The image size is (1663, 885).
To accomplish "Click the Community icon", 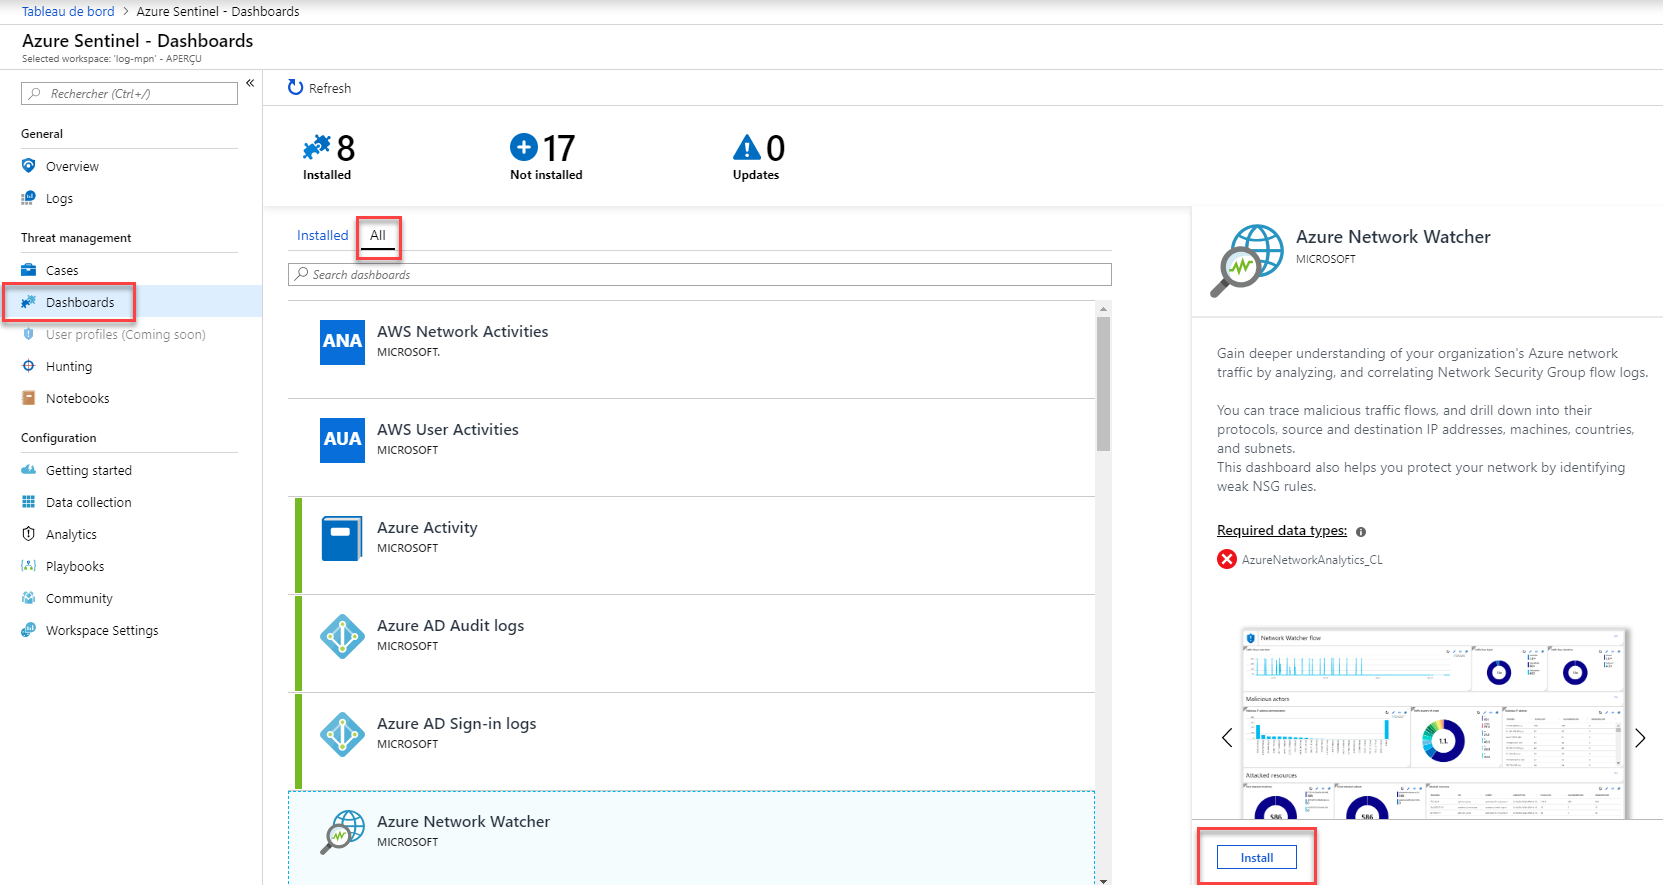I will (x=28, y=598).
